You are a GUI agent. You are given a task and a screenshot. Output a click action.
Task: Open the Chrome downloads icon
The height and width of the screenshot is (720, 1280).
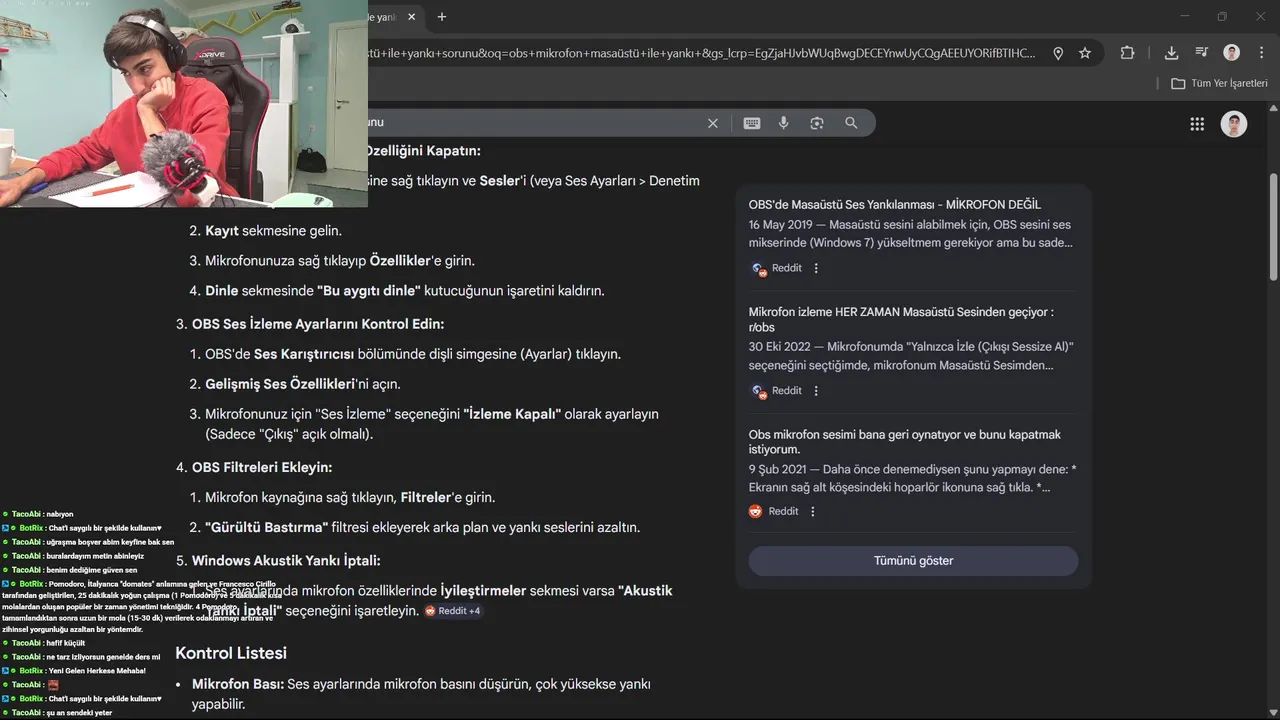coord(1172,53)
